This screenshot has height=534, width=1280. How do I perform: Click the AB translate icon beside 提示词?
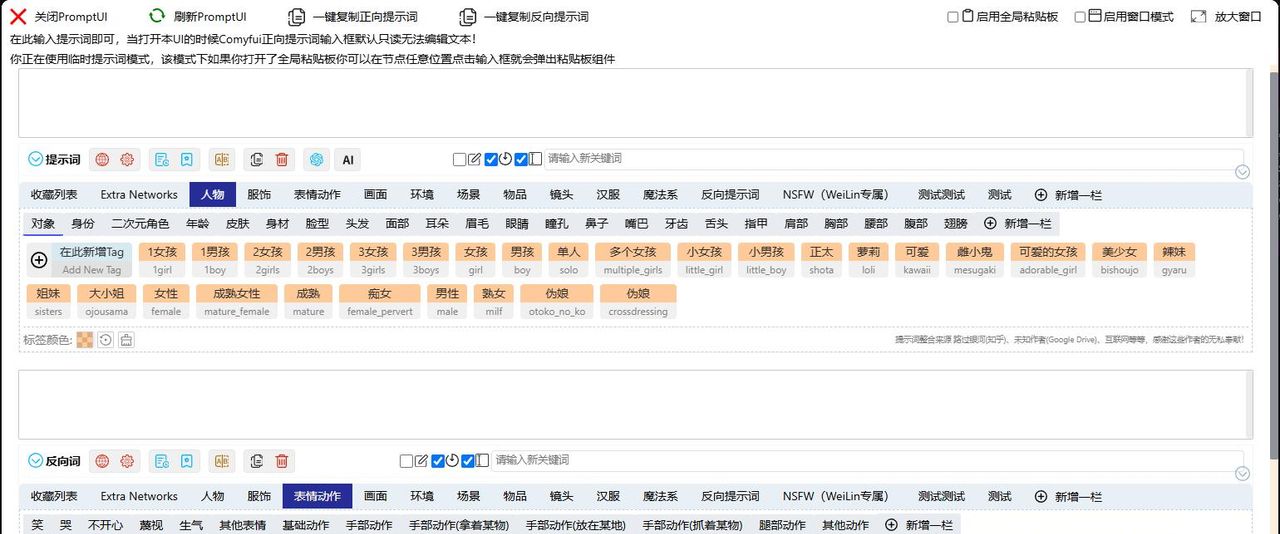click(222, 159)
